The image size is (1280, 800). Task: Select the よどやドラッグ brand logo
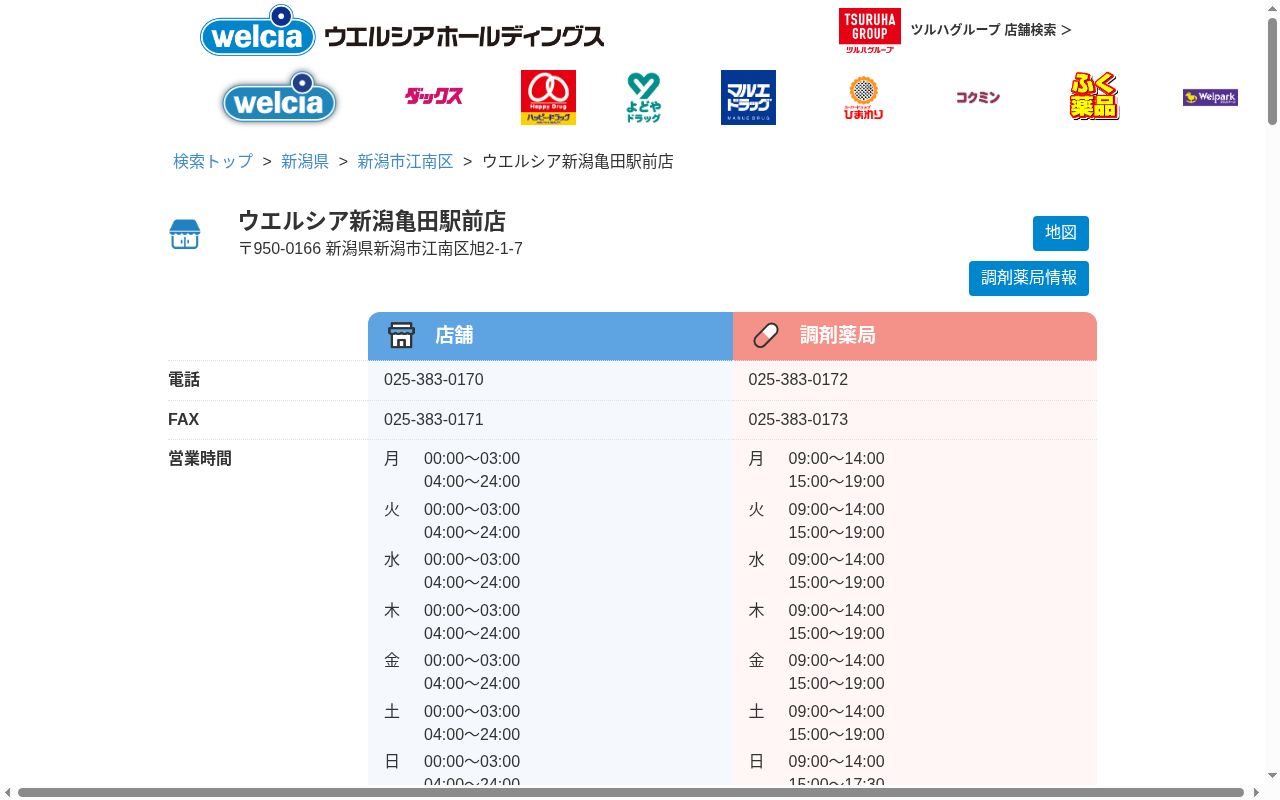(x=643, y=97)
